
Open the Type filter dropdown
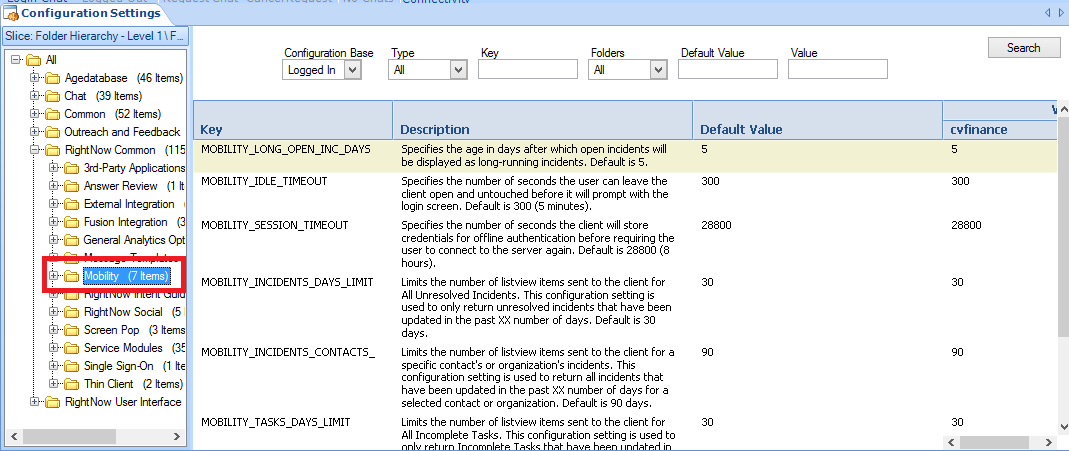click(x=459, y=70)
